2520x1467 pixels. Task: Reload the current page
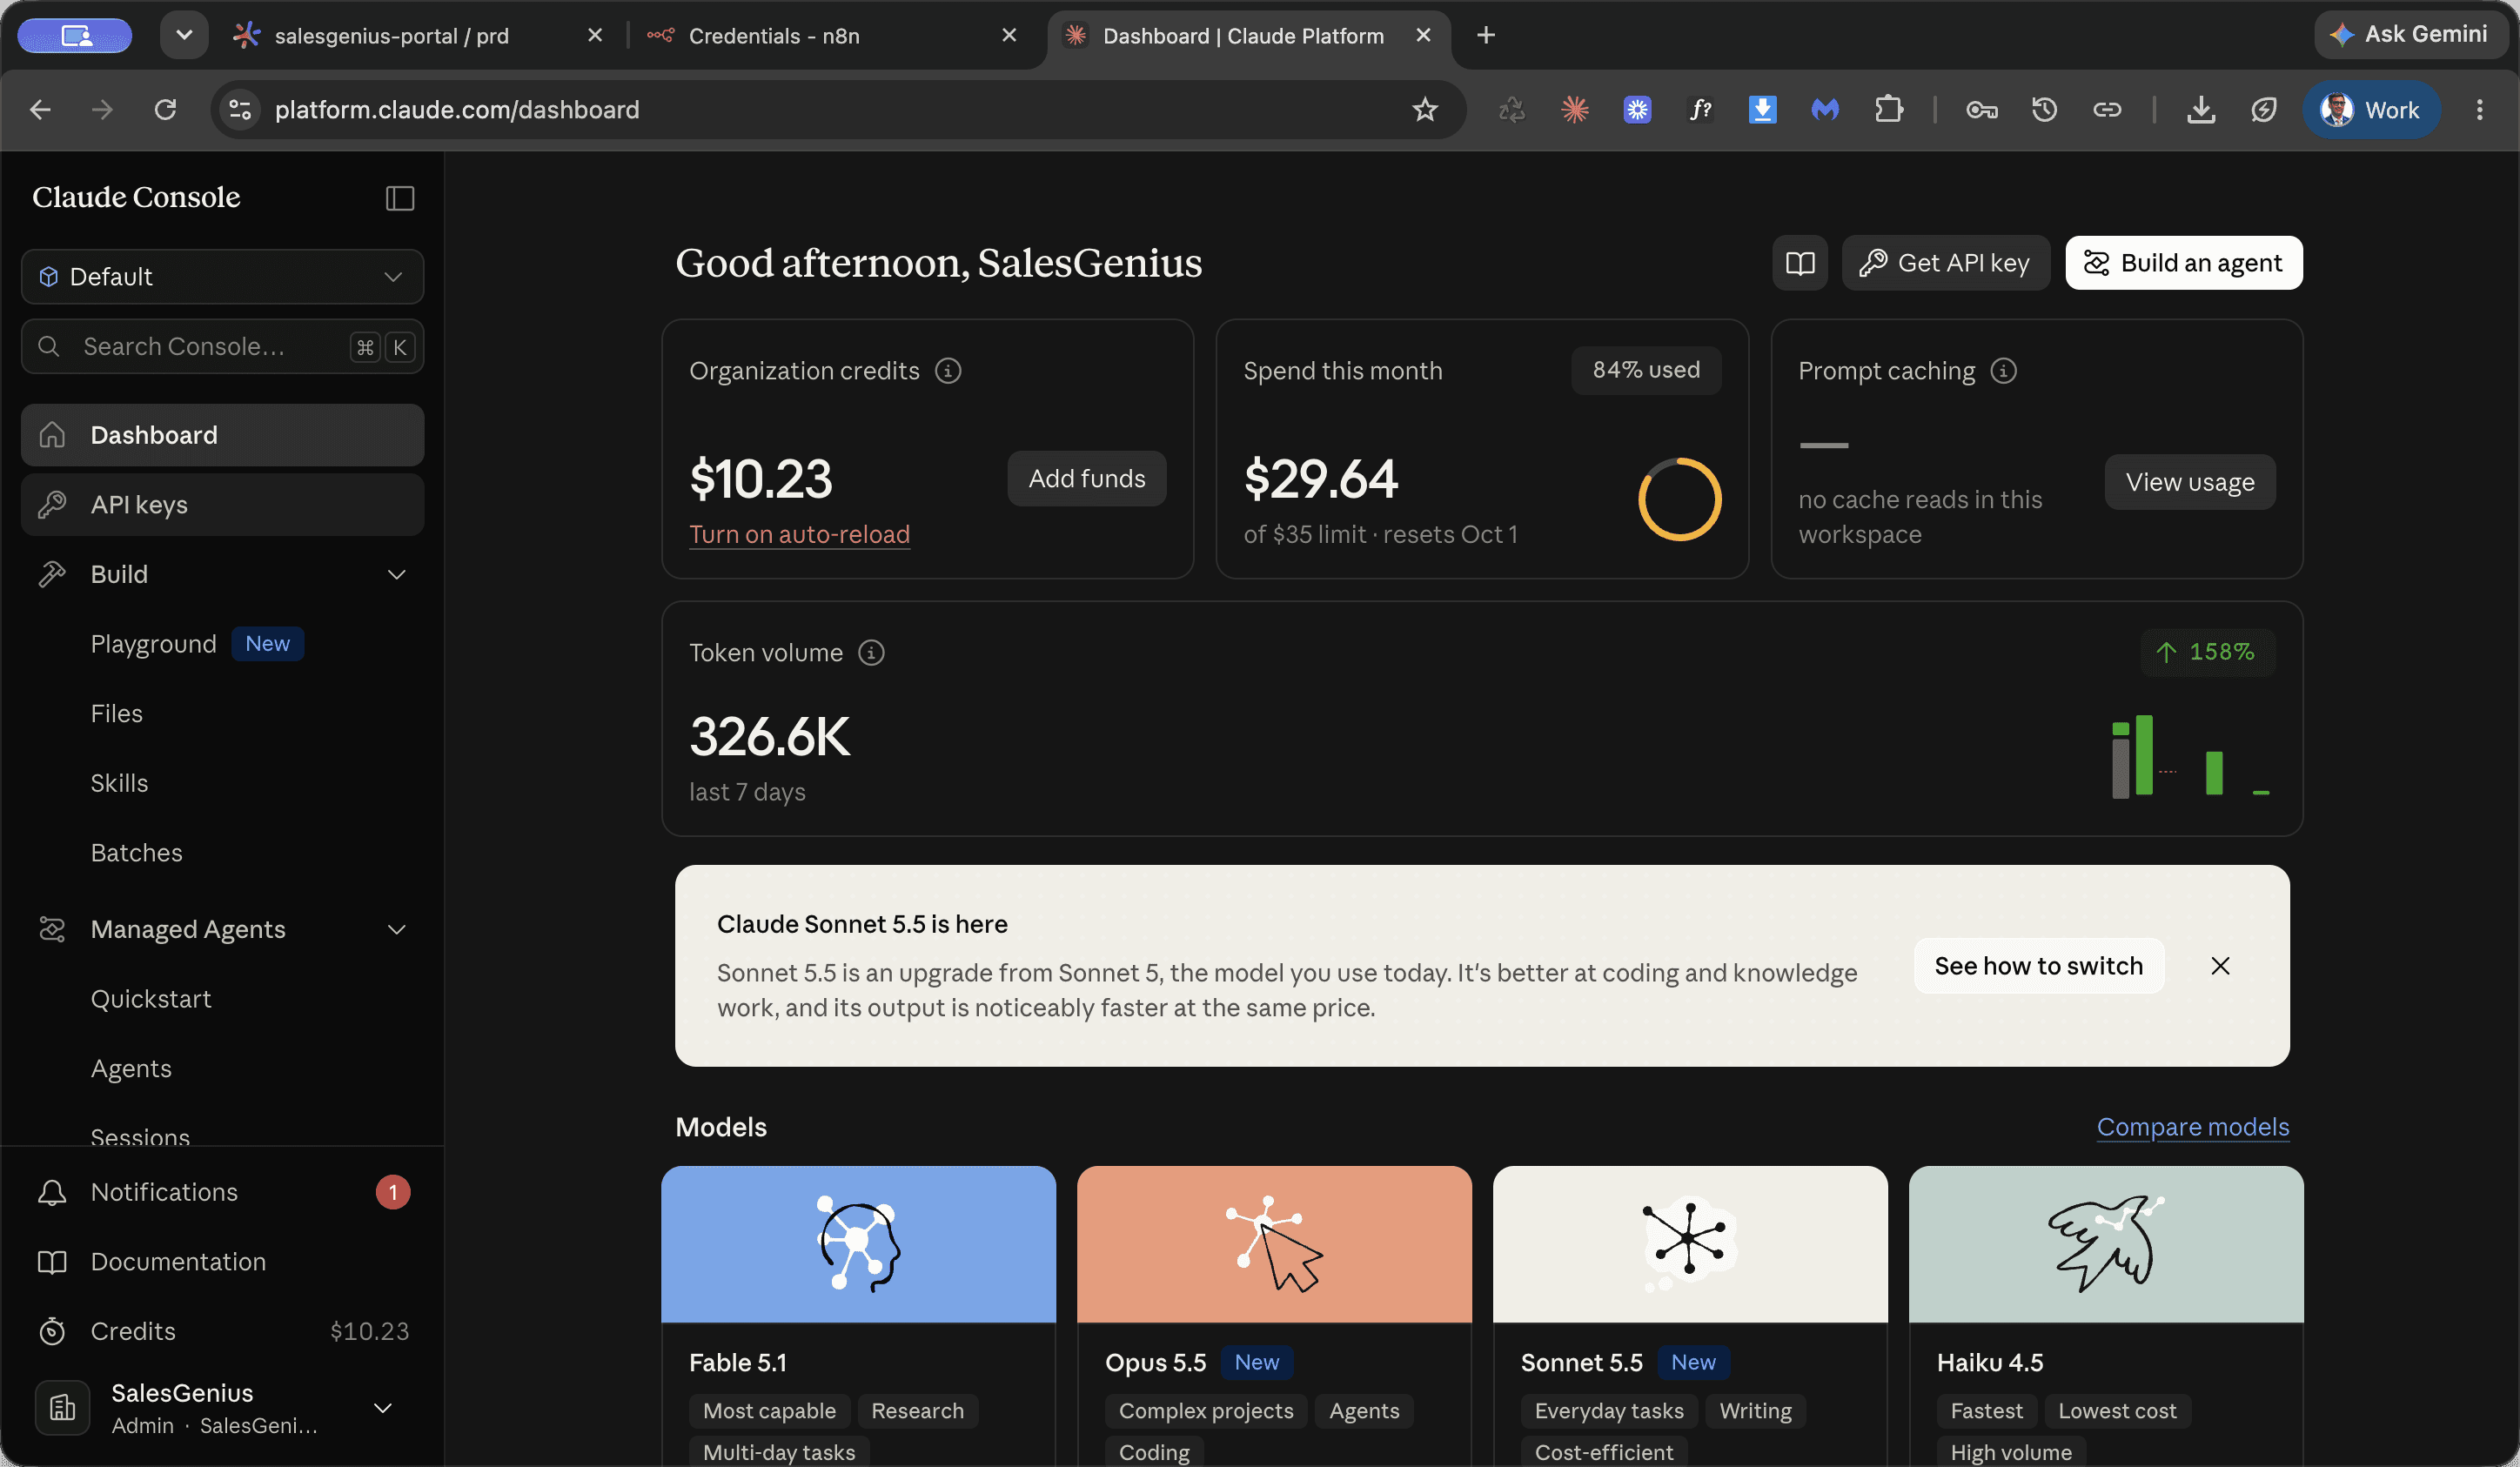pyautogui.click(x=165, y=110)
